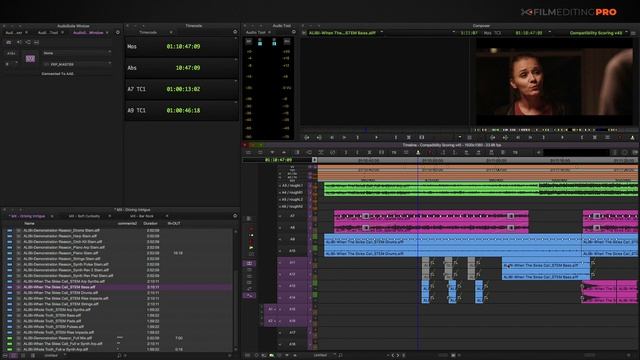This screenshot has height=360, width=640.
Task: Click the timeline search magnifier icon
Action: tap(340, 355)
